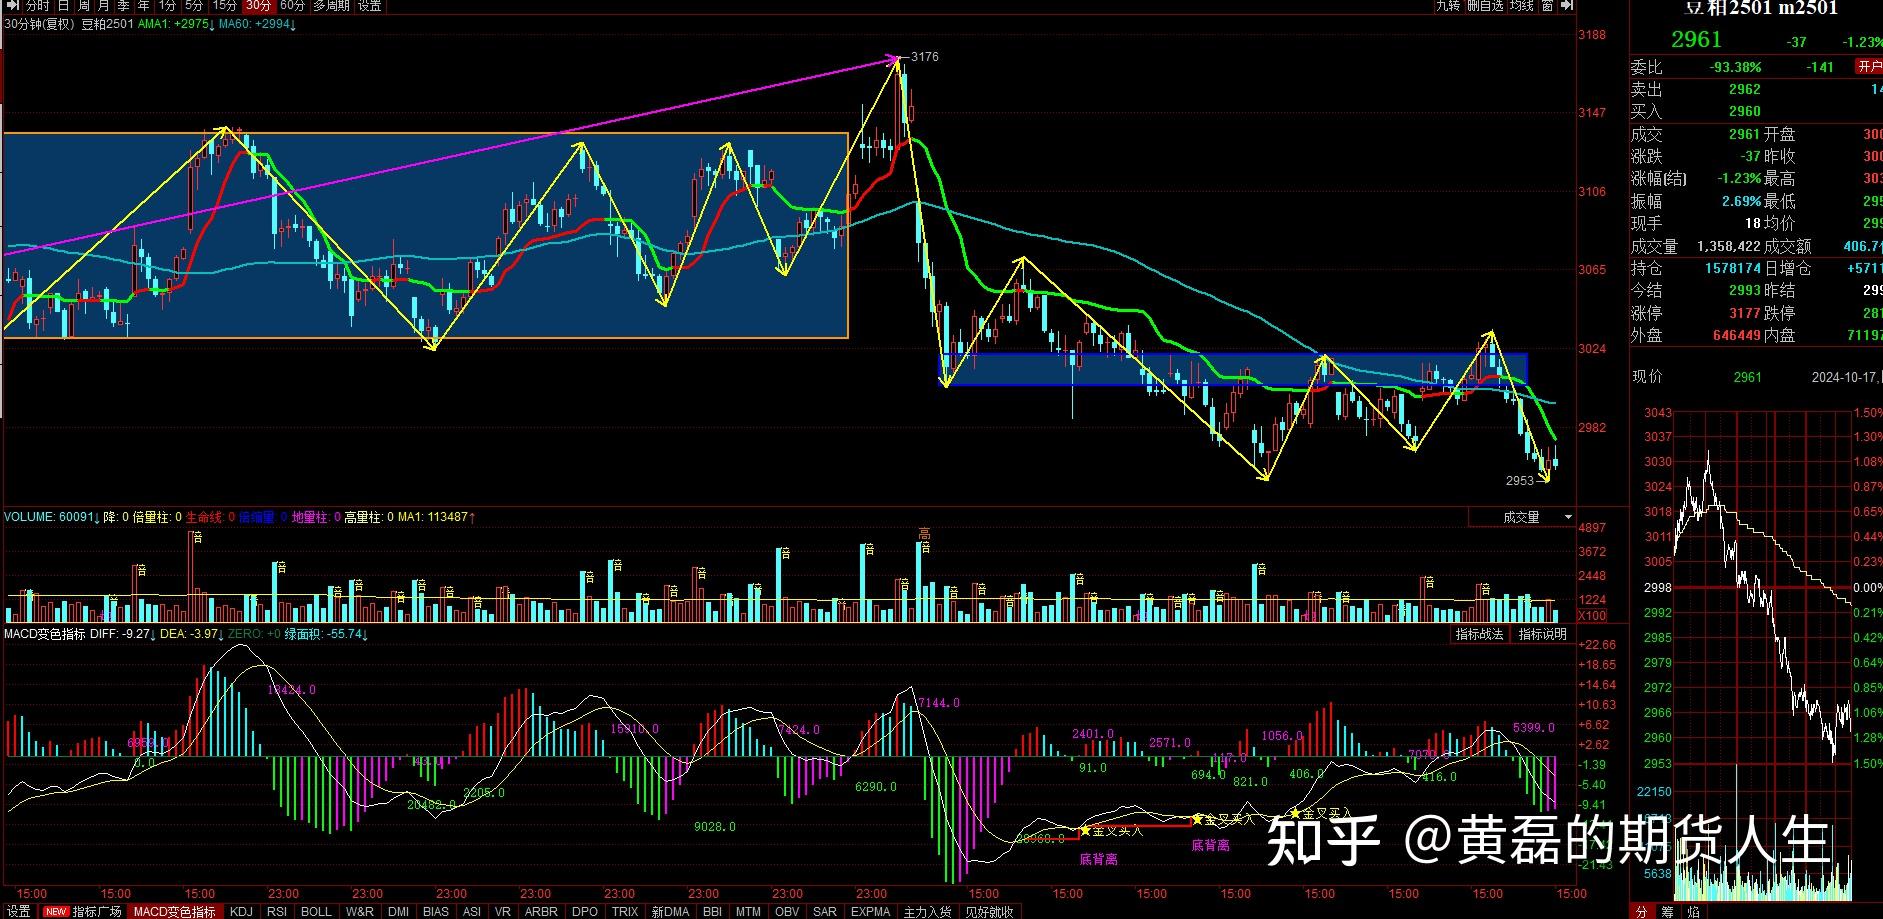Click the 买入 price 2960
The height and width of the screenshot is (919, 1883).
pyautogui.click(x=1745, y=111)
